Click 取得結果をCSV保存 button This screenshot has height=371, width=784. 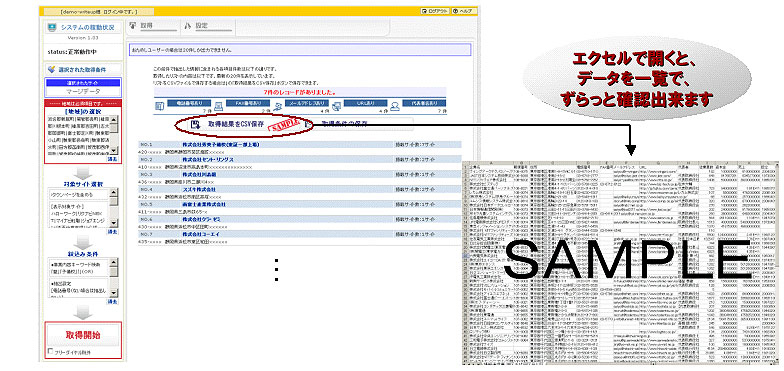coord(236,124)
